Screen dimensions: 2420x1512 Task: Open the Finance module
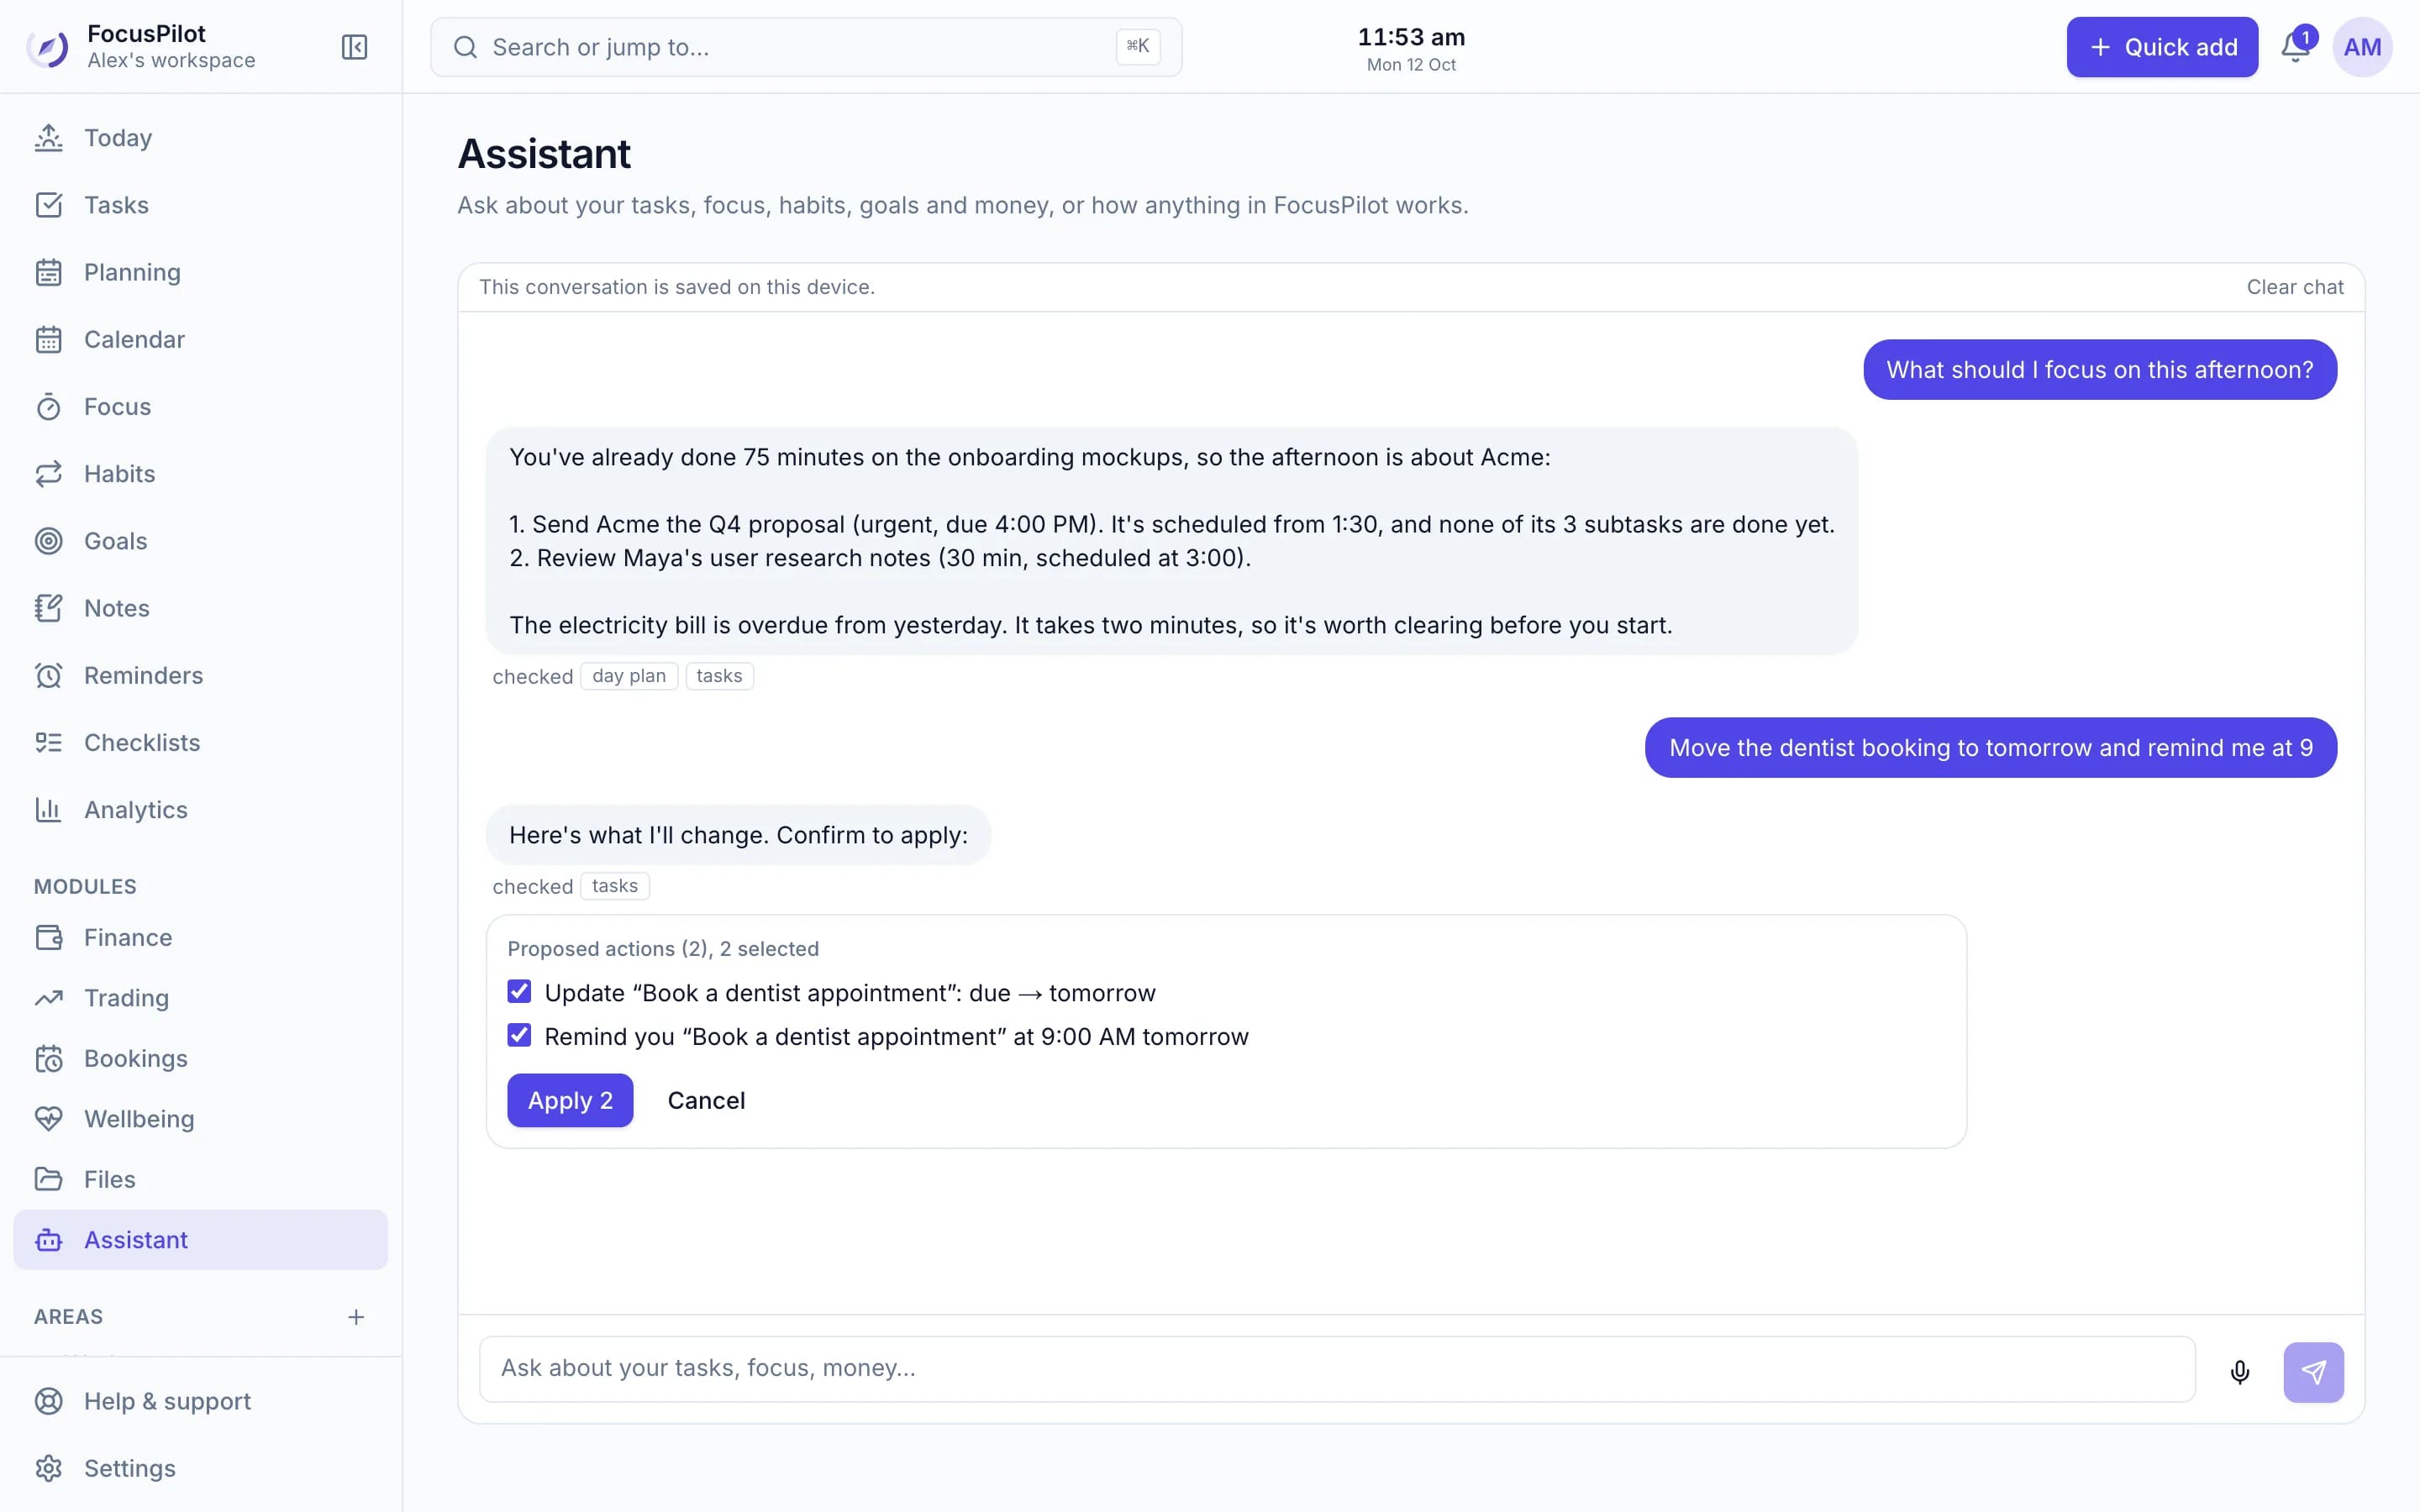coord(200,937)
